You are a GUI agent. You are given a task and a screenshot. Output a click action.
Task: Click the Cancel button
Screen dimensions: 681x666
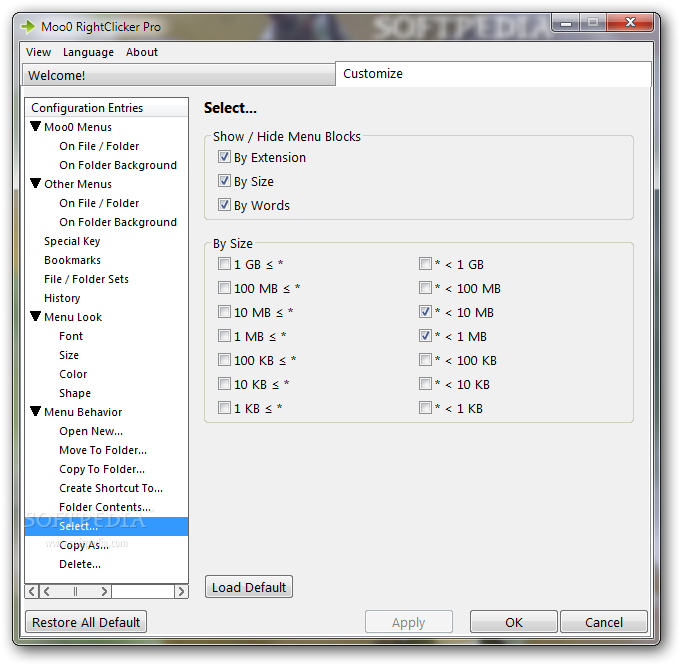[604, 622]
